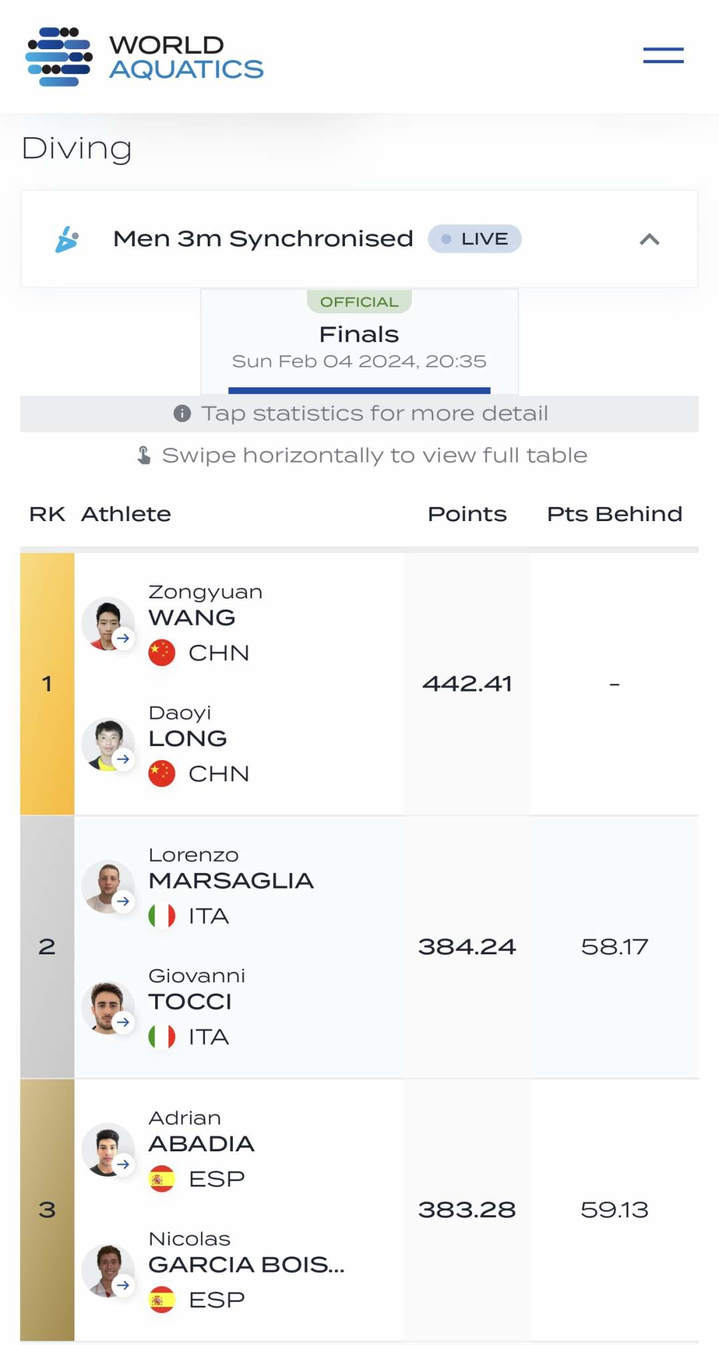Click the info icon beside Tap statistics

point(182,414)
